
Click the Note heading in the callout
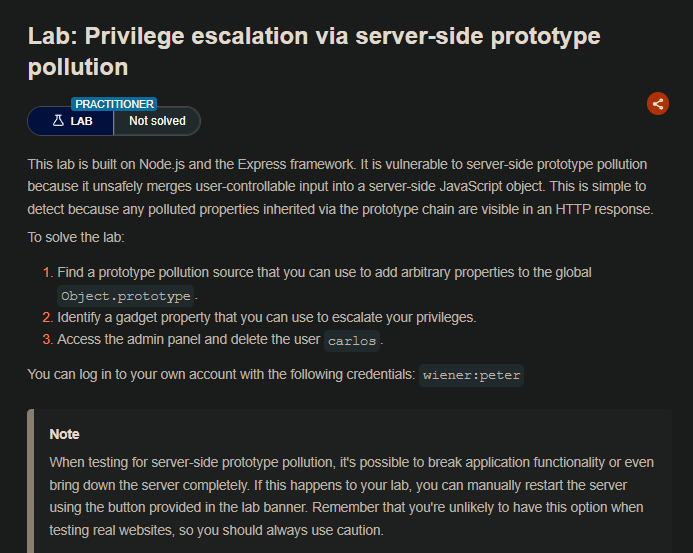click(x=64, y=435)
